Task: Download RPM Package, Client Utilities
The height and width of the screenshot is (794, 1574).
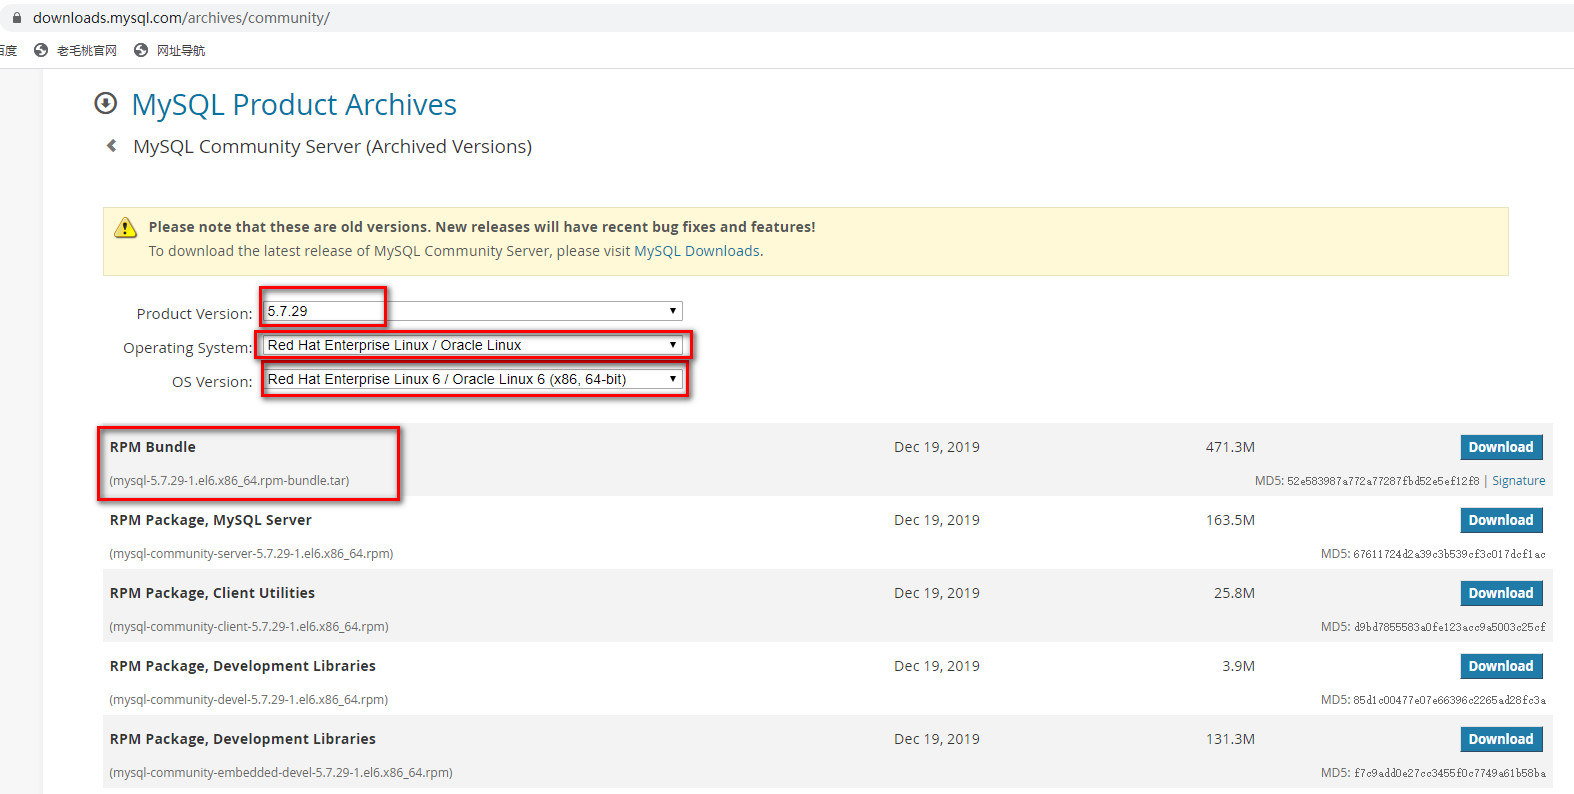Action: [x=1501, y=593]
